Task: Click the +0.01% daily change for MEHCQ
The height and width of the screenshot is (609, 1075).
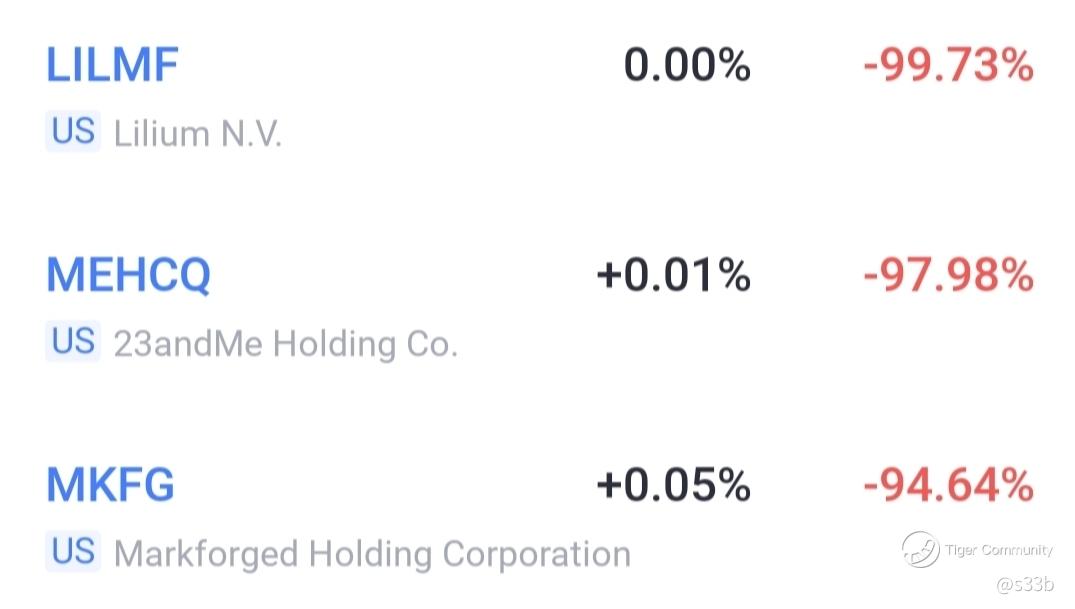Action: (673, 276)
